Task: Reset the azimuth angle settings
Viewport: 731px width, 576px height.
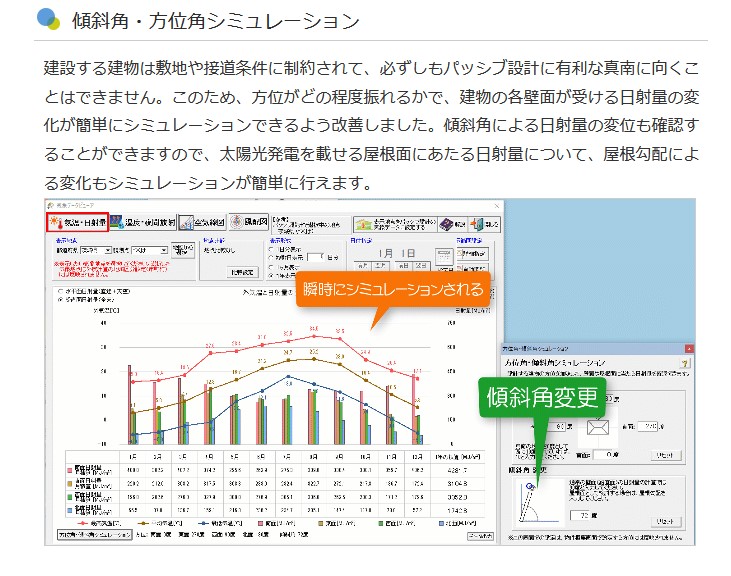Action: tap(665, 455)
